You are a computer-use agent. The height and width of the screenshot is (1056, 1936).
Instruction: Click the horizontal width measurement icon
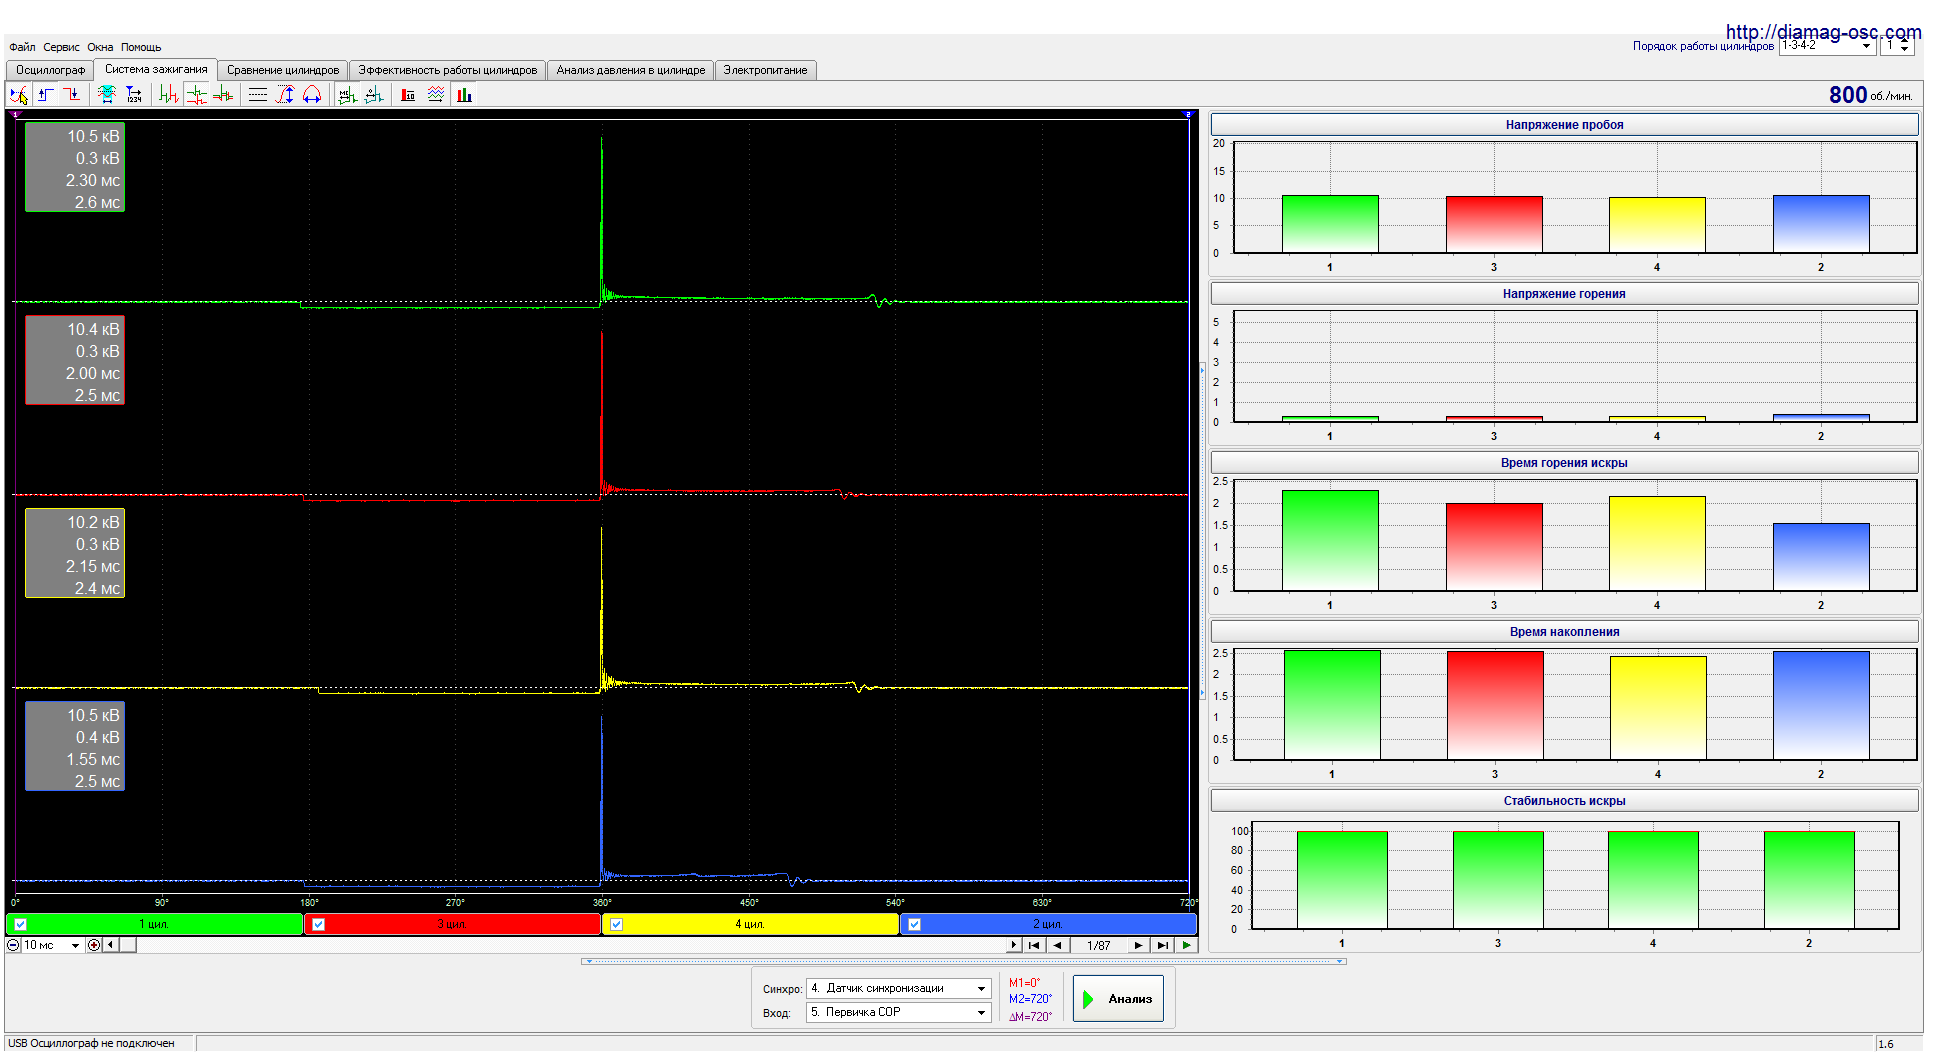click(312, 95)
